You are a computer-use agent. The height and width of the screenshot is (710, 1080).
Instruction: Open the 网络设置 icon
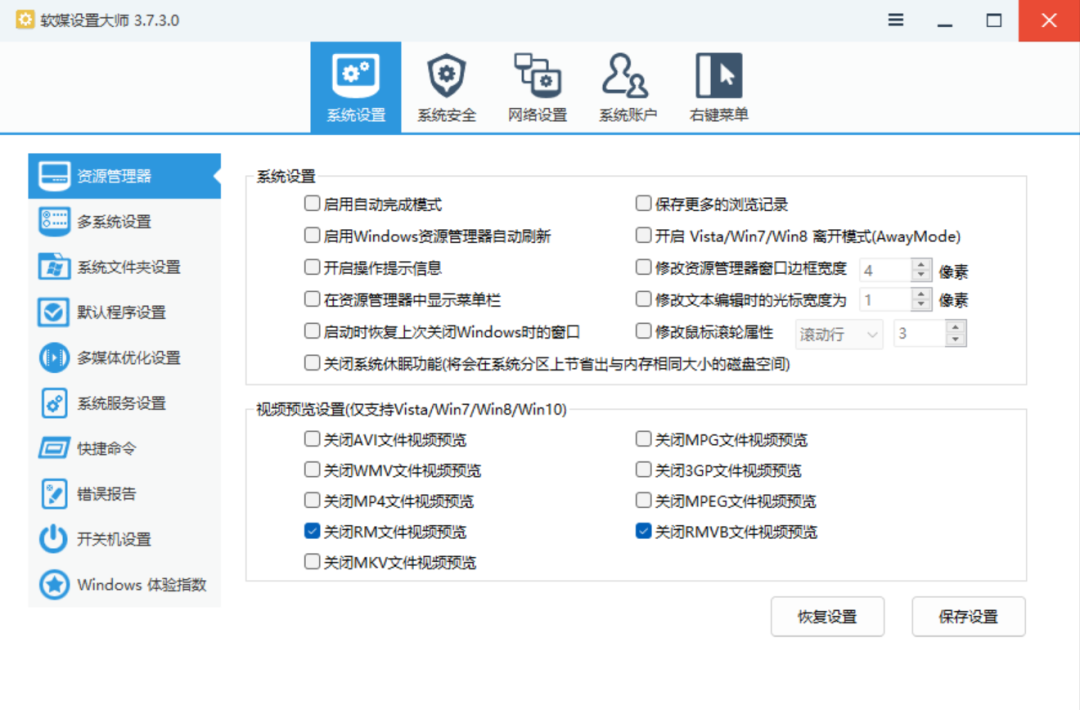537,74
